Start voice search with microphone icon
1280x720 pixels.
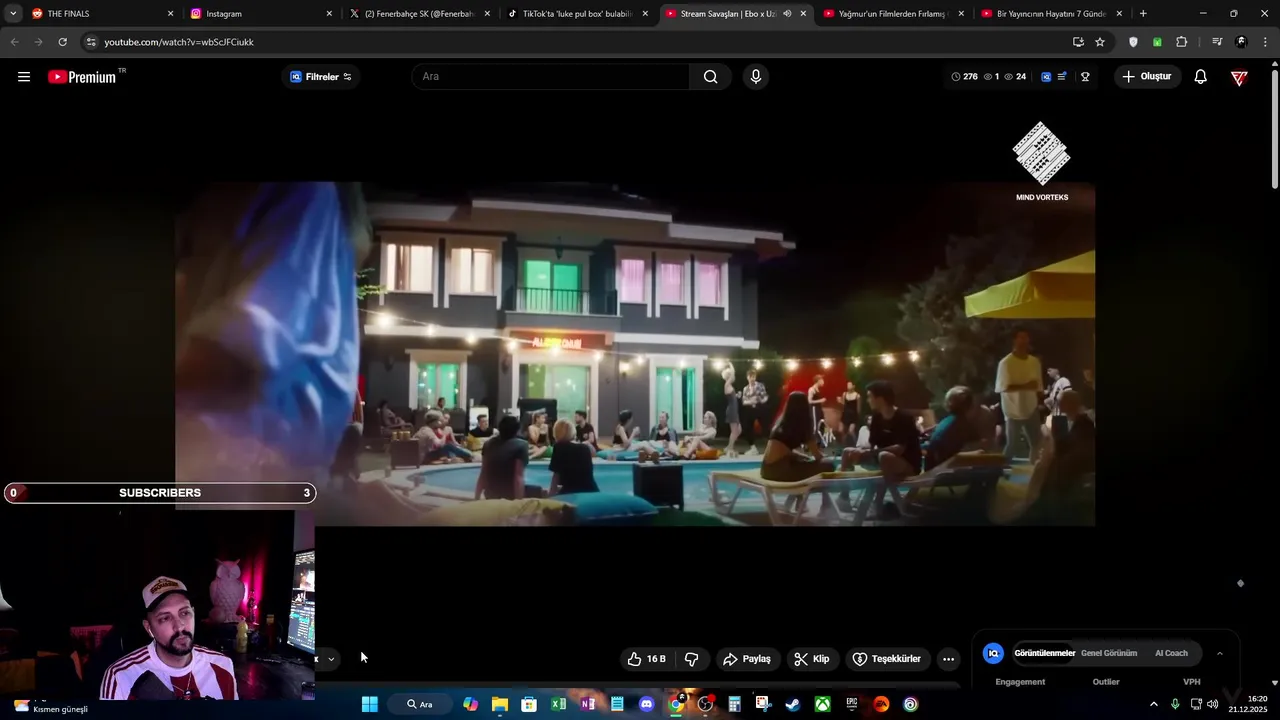click(756, 77)
